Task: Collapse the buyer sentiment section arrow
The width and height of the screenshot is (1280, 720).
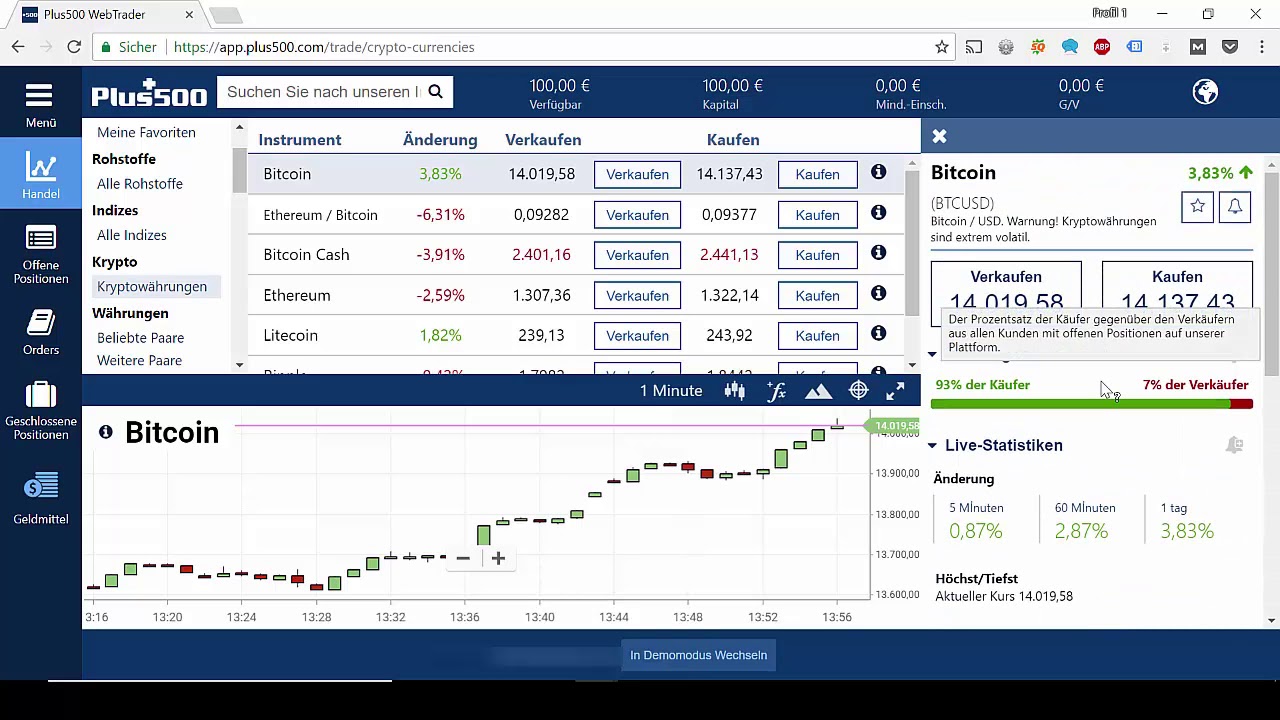Action: (x=932, y=355)
